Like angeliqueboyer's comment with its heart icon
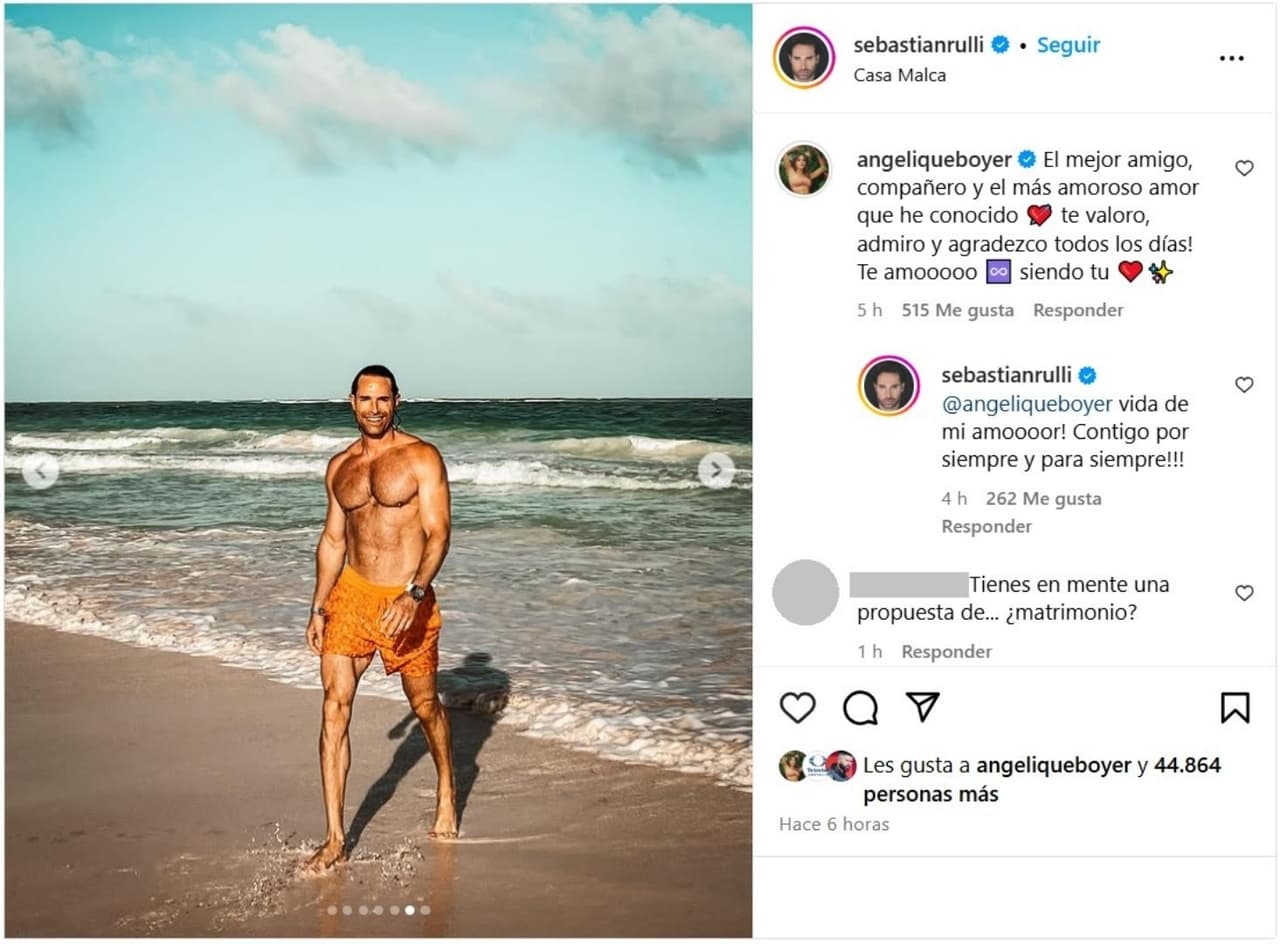 tap(1244, 168)
